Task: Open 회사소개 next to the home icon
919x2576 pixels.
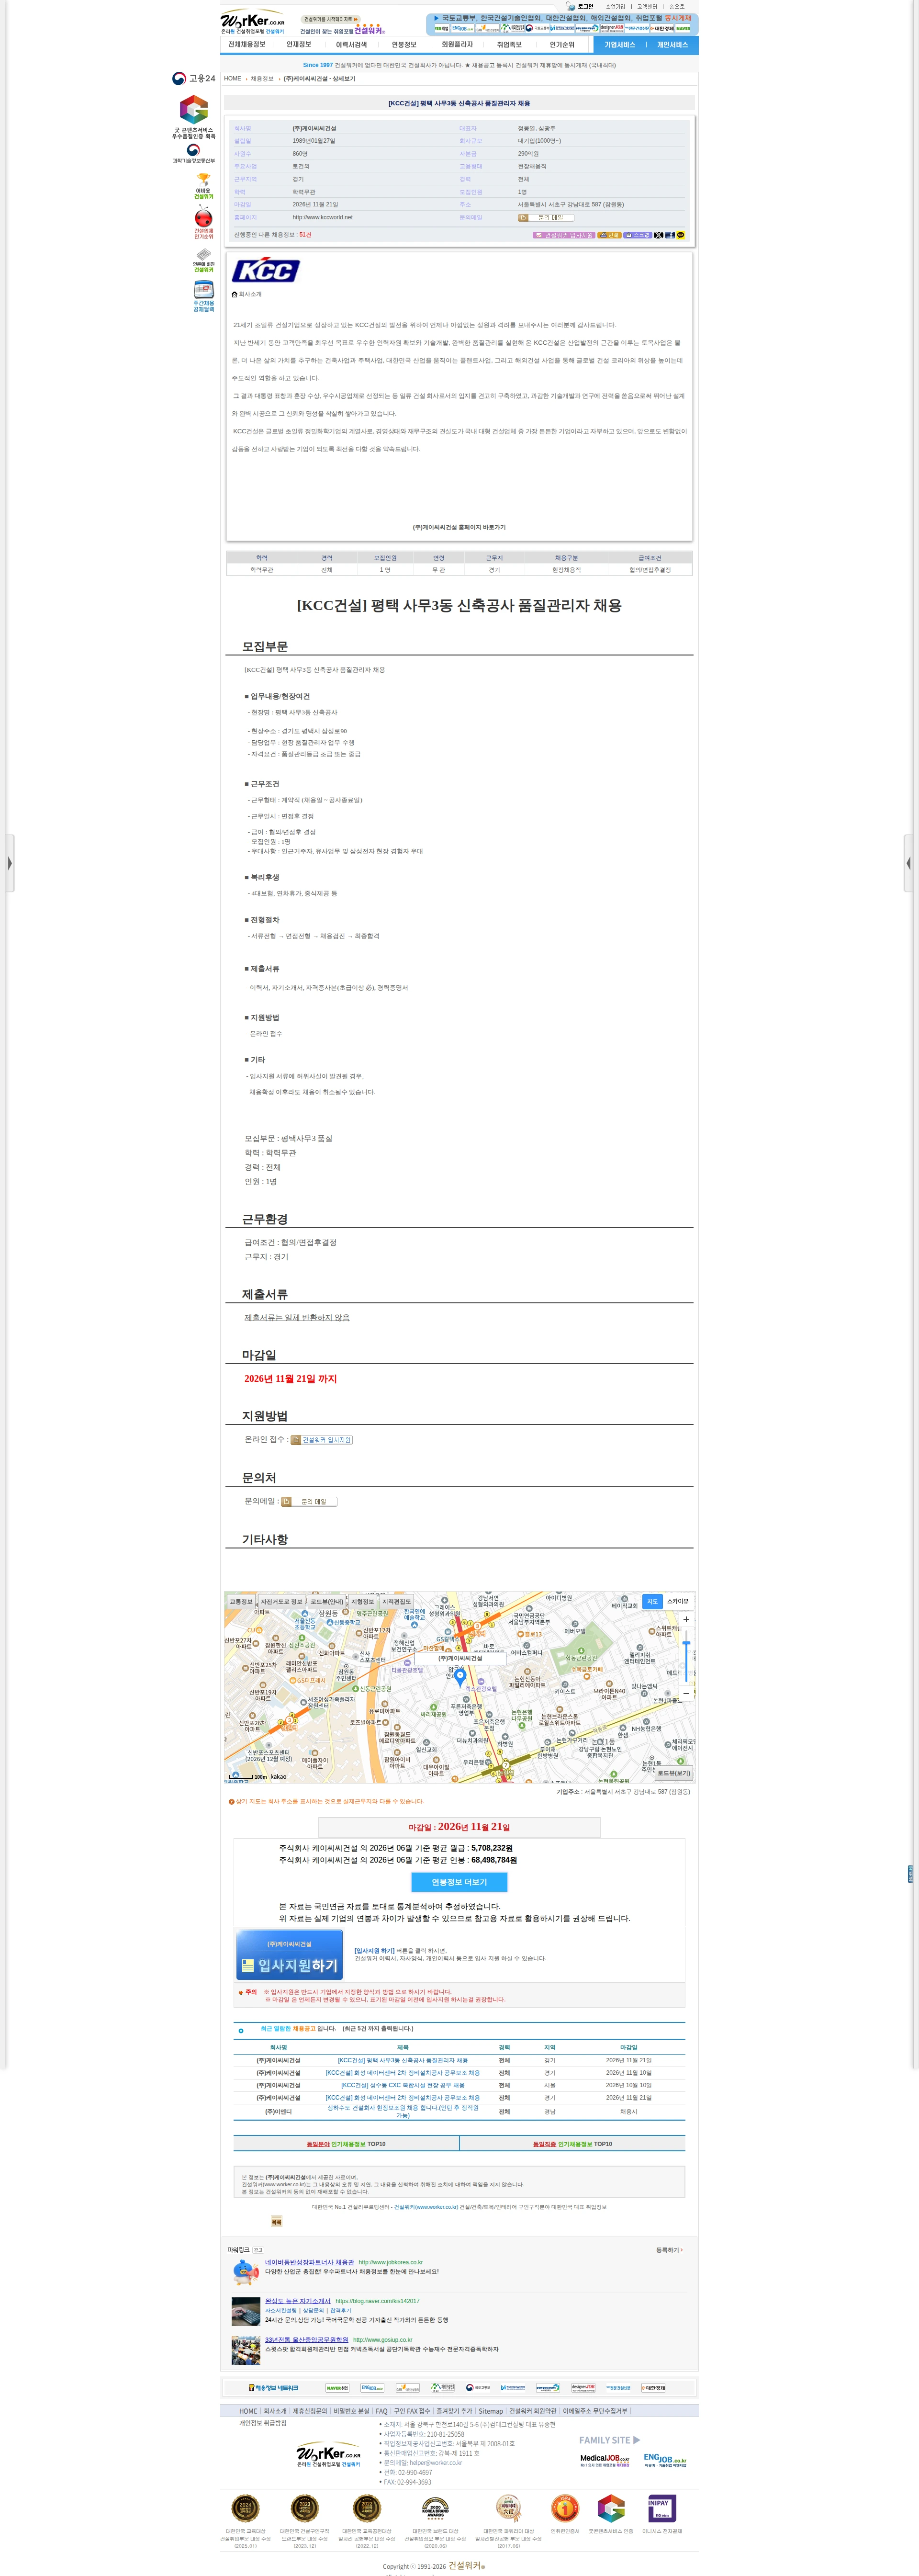Action: 250,294
